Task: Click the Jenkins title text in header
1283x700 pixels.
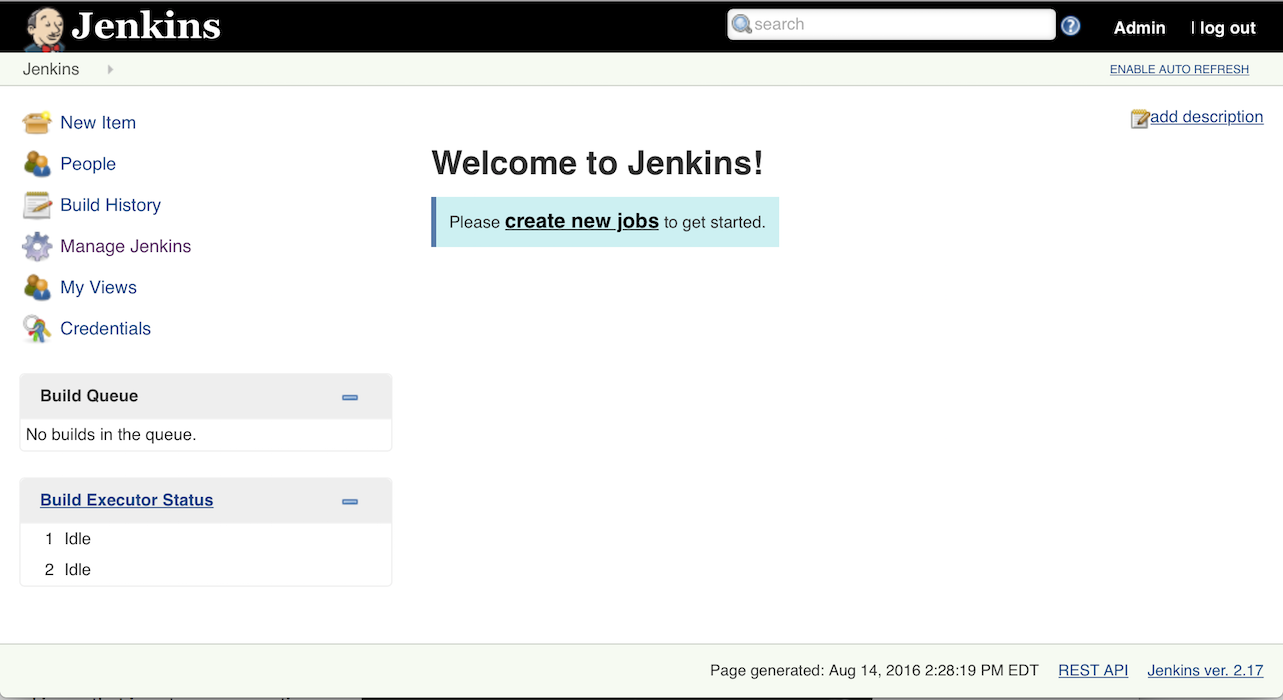Action: click(x=146, y=26)
